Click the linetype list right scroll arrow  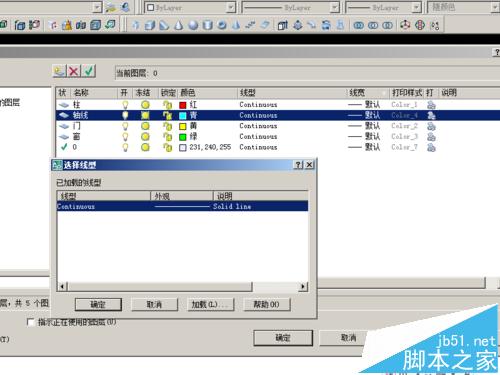coord(303,286)
